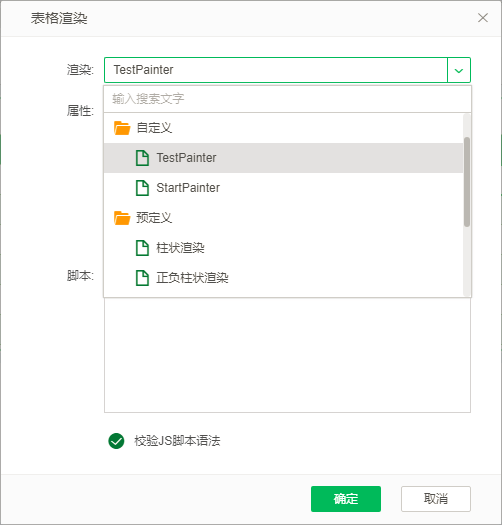Open the 渲染 dropdown arrow
This screenshot has width=502, height=525.
(459, 70)
